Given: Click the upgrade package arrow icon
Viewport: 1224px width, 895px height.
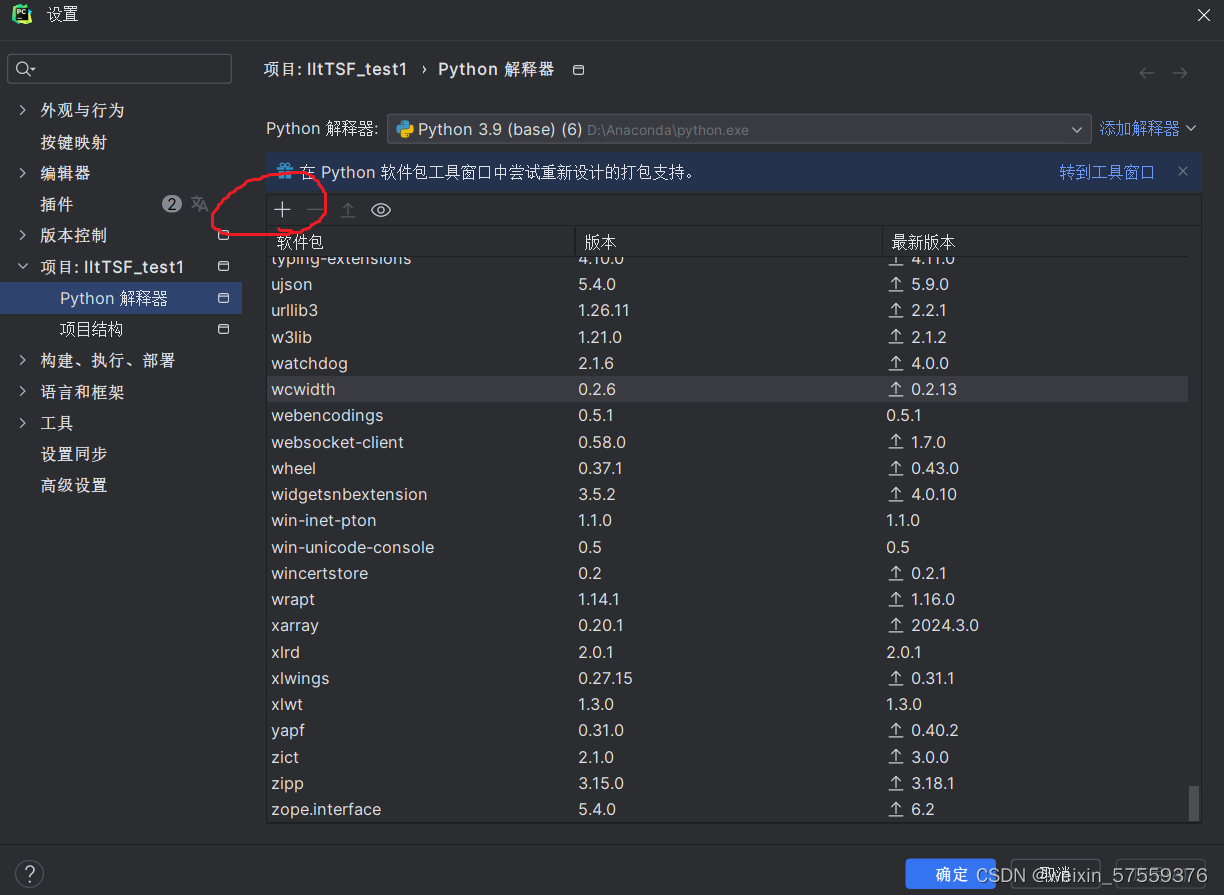Looking at the screenshot, I should (348, 209).
